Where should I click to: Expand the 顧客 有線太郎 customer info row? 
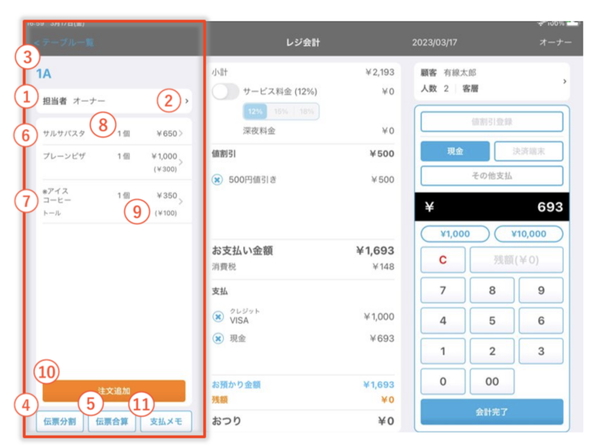[564, 81]
